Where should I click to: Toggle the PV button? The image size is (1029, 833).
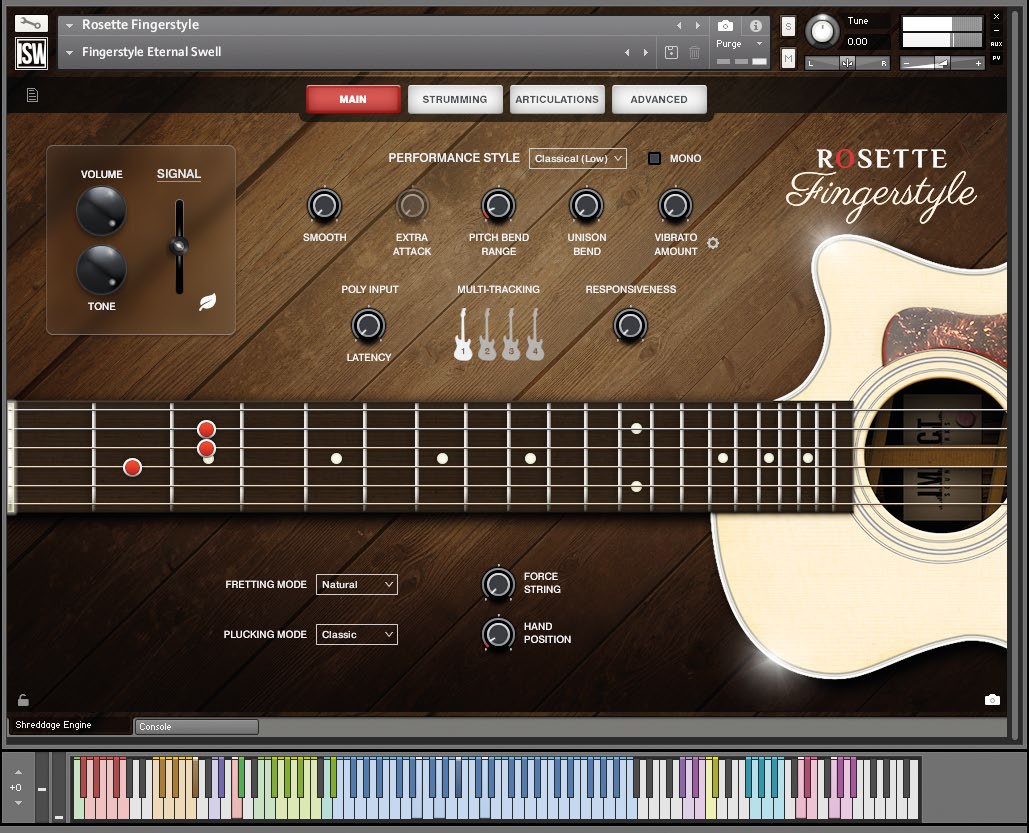[x=996, y=58]
